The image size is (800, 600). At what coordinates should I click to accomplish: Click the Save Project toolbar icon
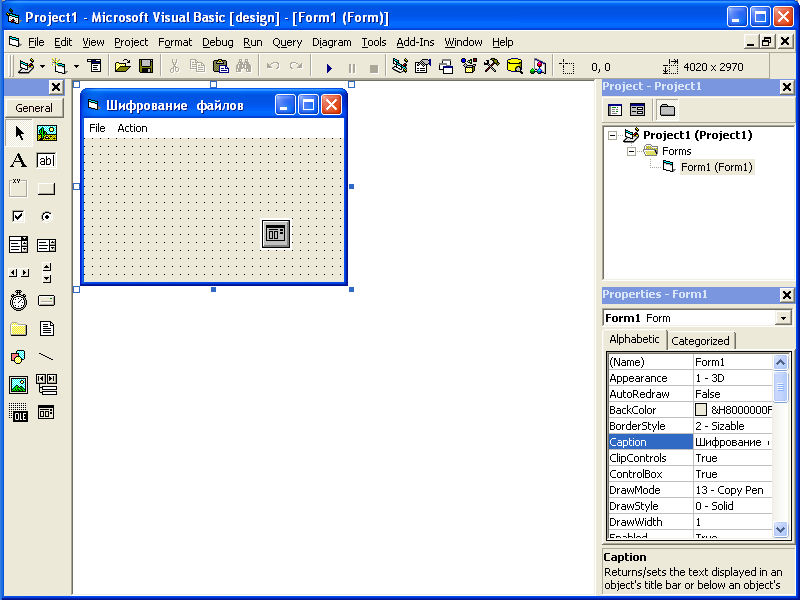pyautogui.click(x=146, y=66)
